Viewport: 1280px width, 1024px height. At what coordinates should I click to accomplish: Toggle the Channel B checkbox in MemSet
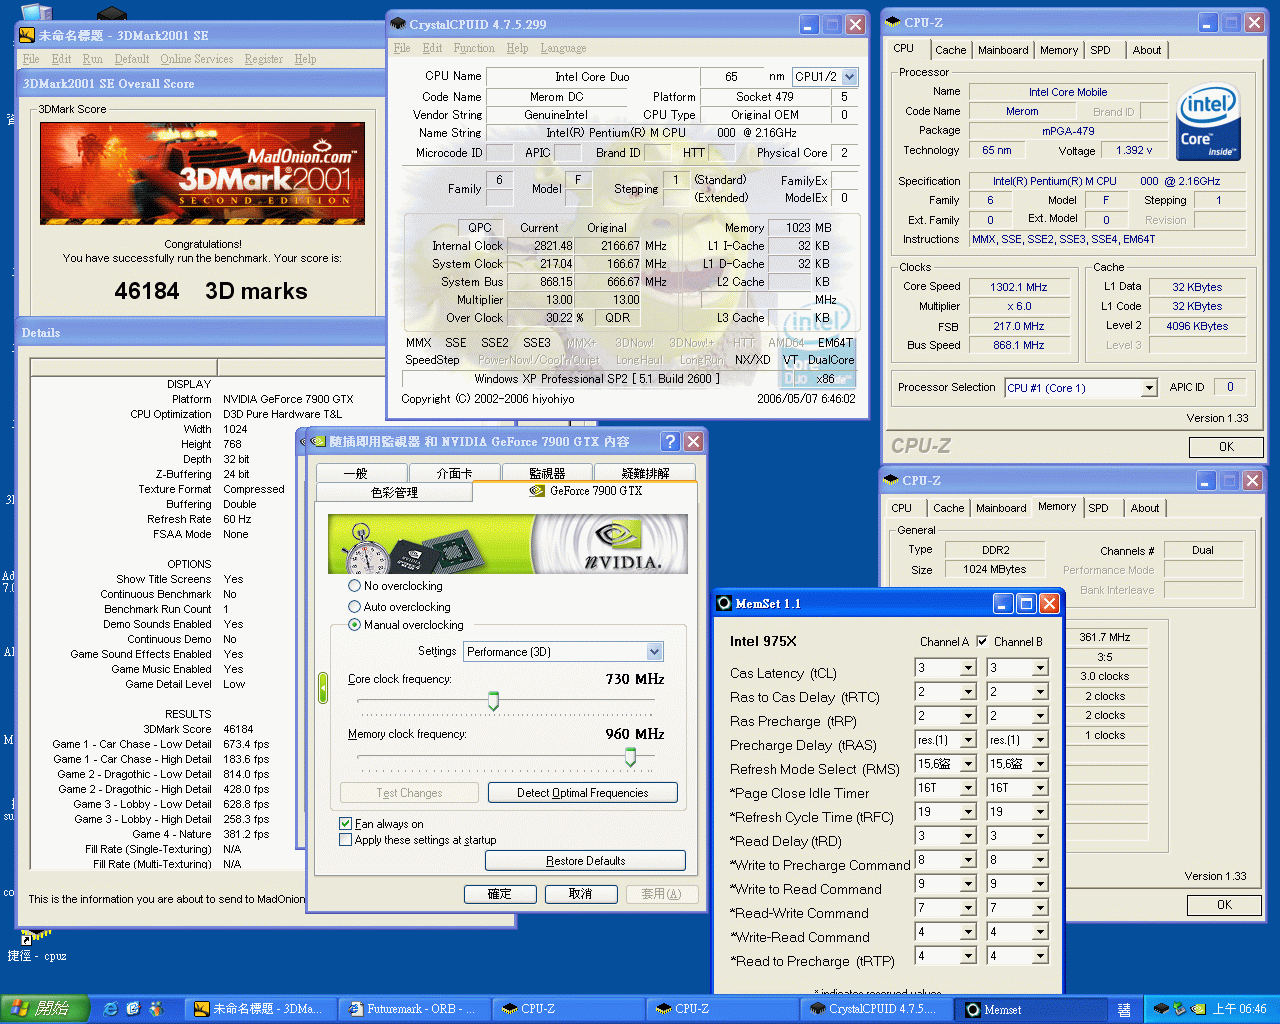tap(982, 642)
